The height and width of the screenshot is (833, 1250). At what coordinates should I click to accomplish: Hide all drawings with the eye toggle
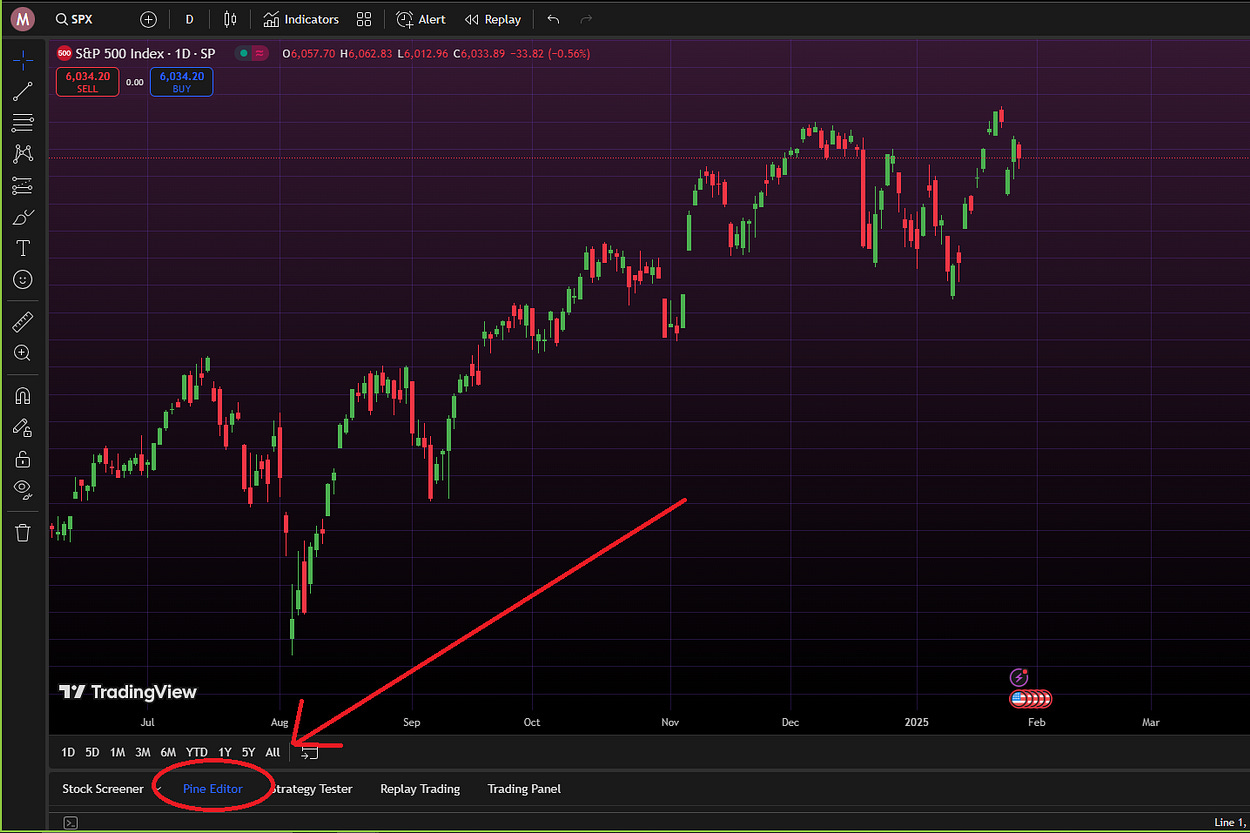(22, 490)
